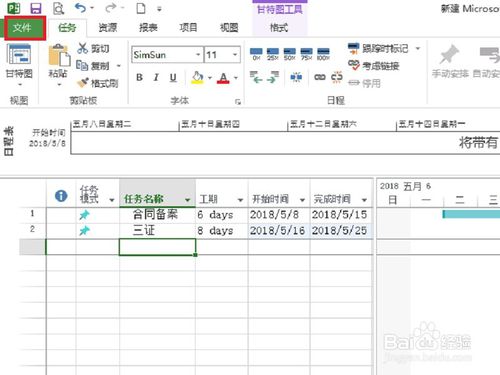Image resolution: width=500 pixels, height=375 pixels.
Task: Open the 任务名称 column filter arrow
Action: click(x=188, y=200)
